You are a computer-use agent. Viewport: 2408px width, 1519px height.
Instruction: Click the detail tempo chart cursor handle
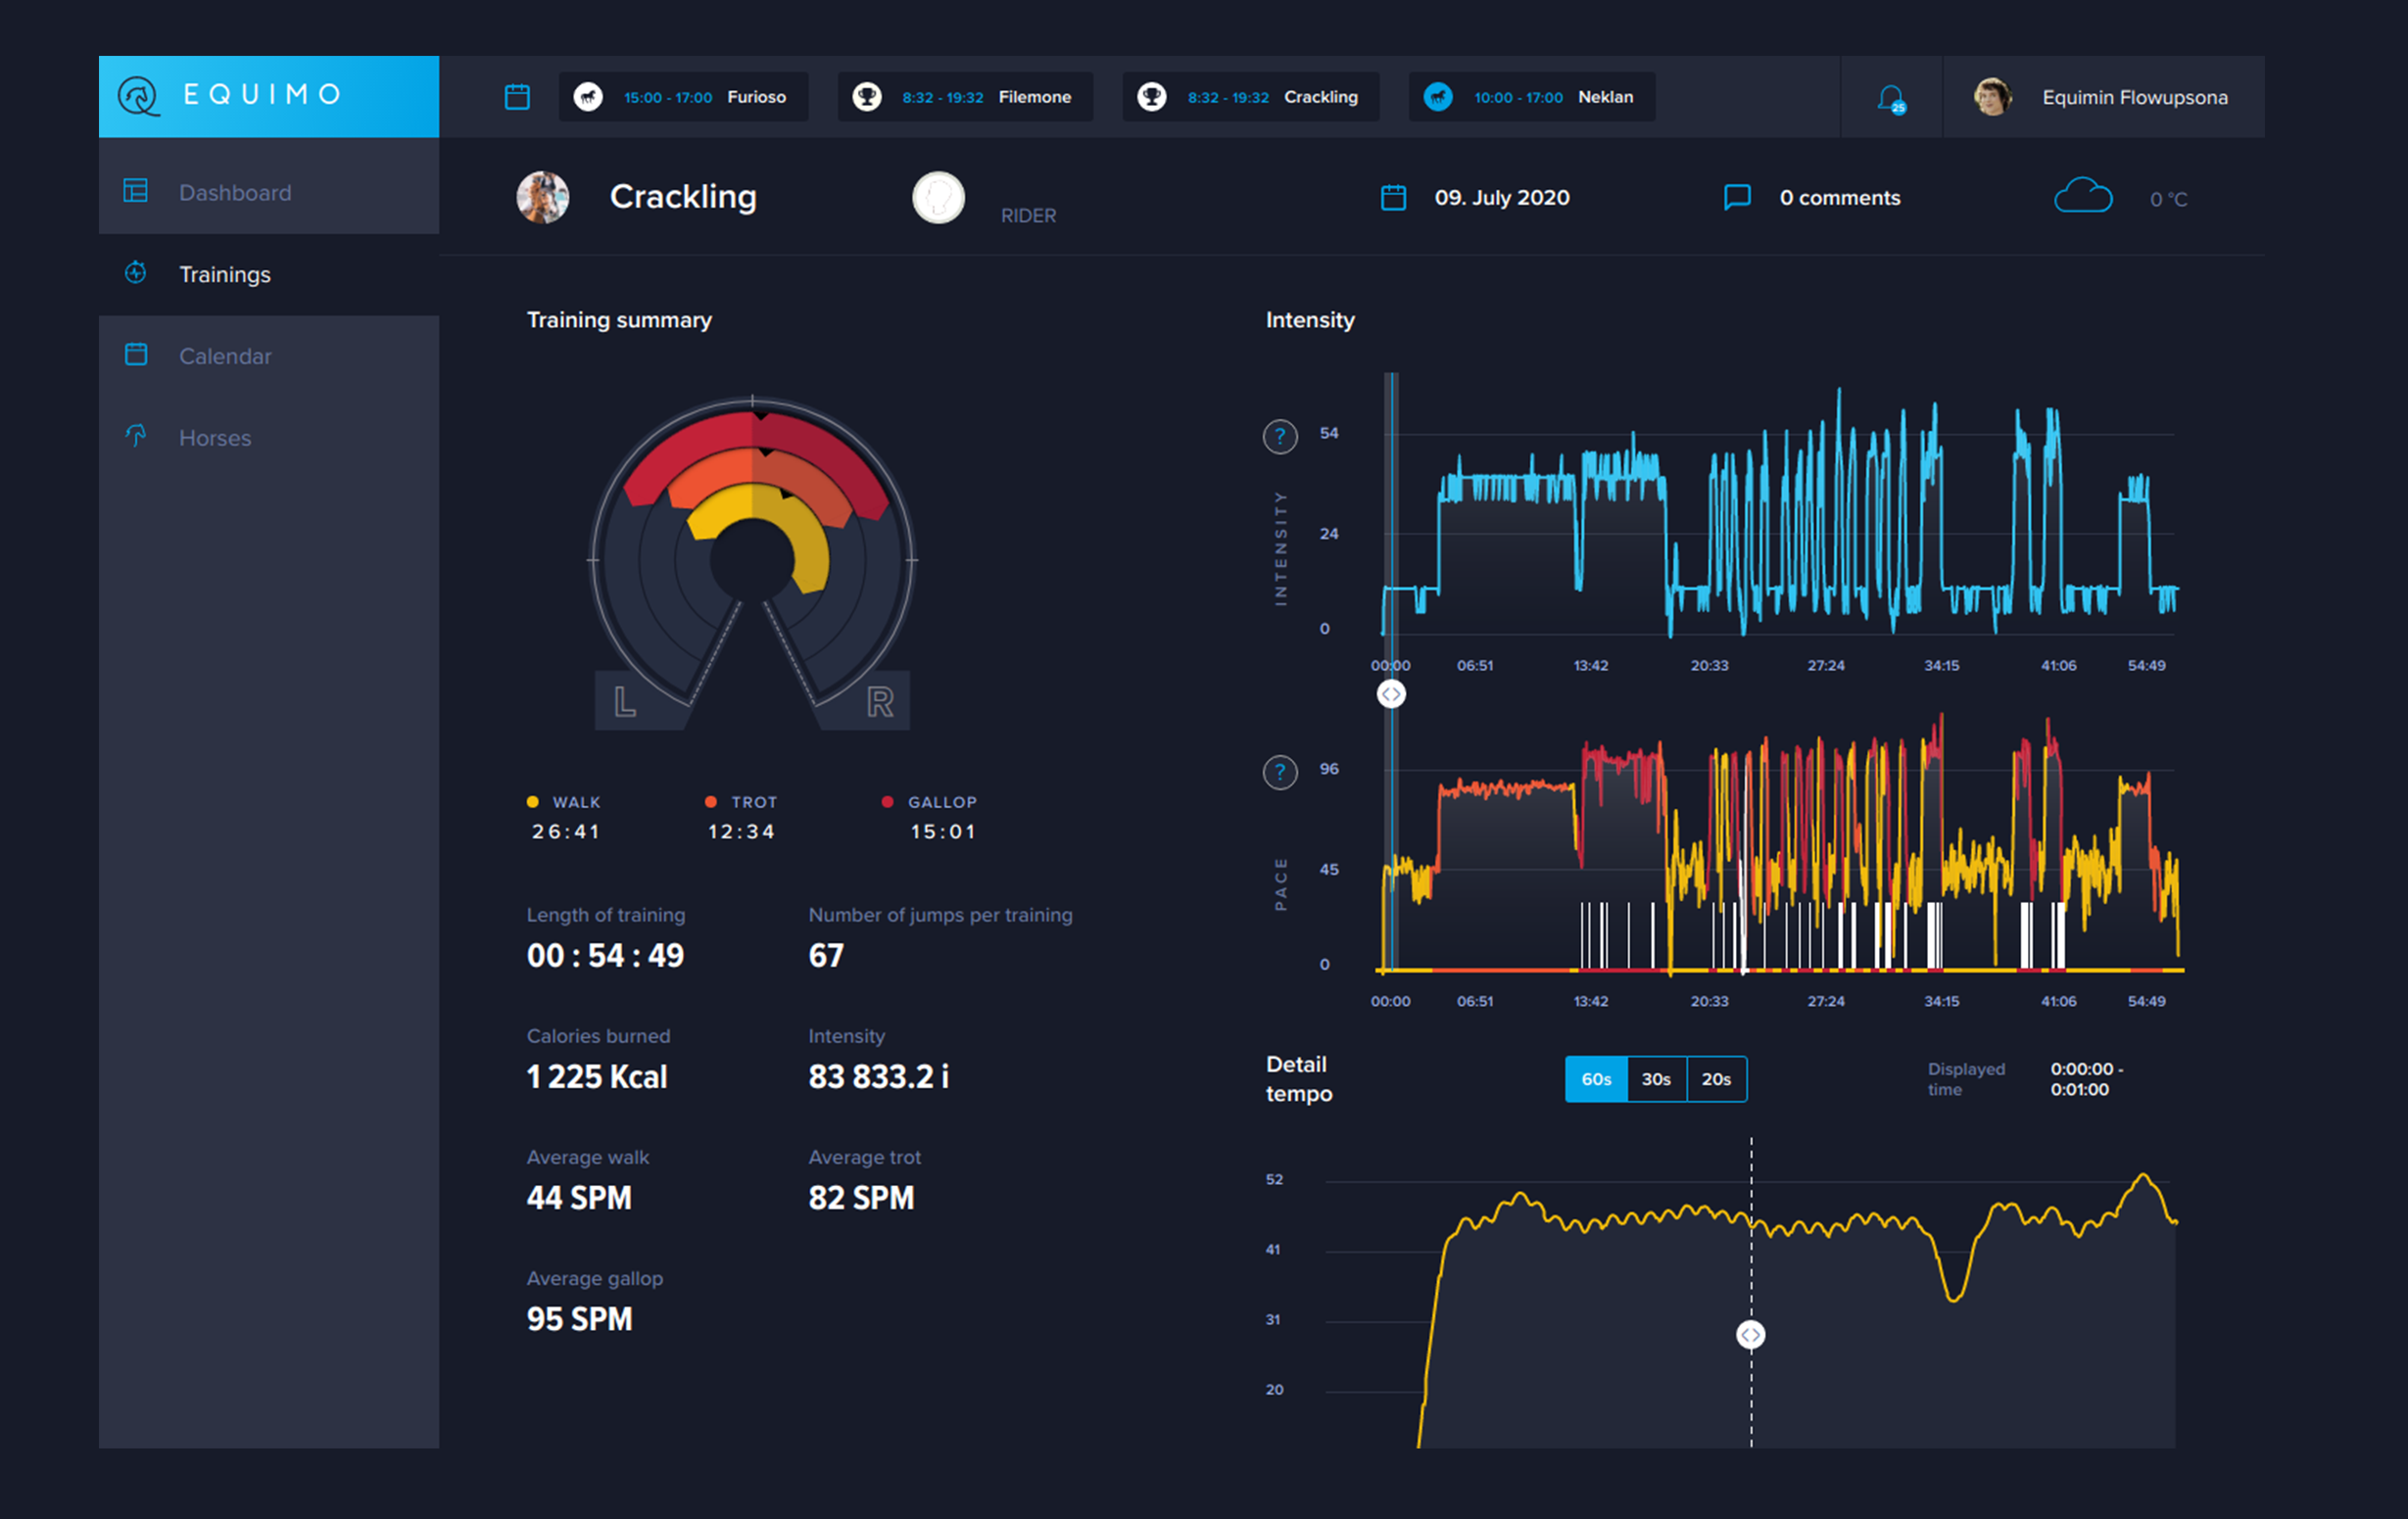click(1750, 1335)
